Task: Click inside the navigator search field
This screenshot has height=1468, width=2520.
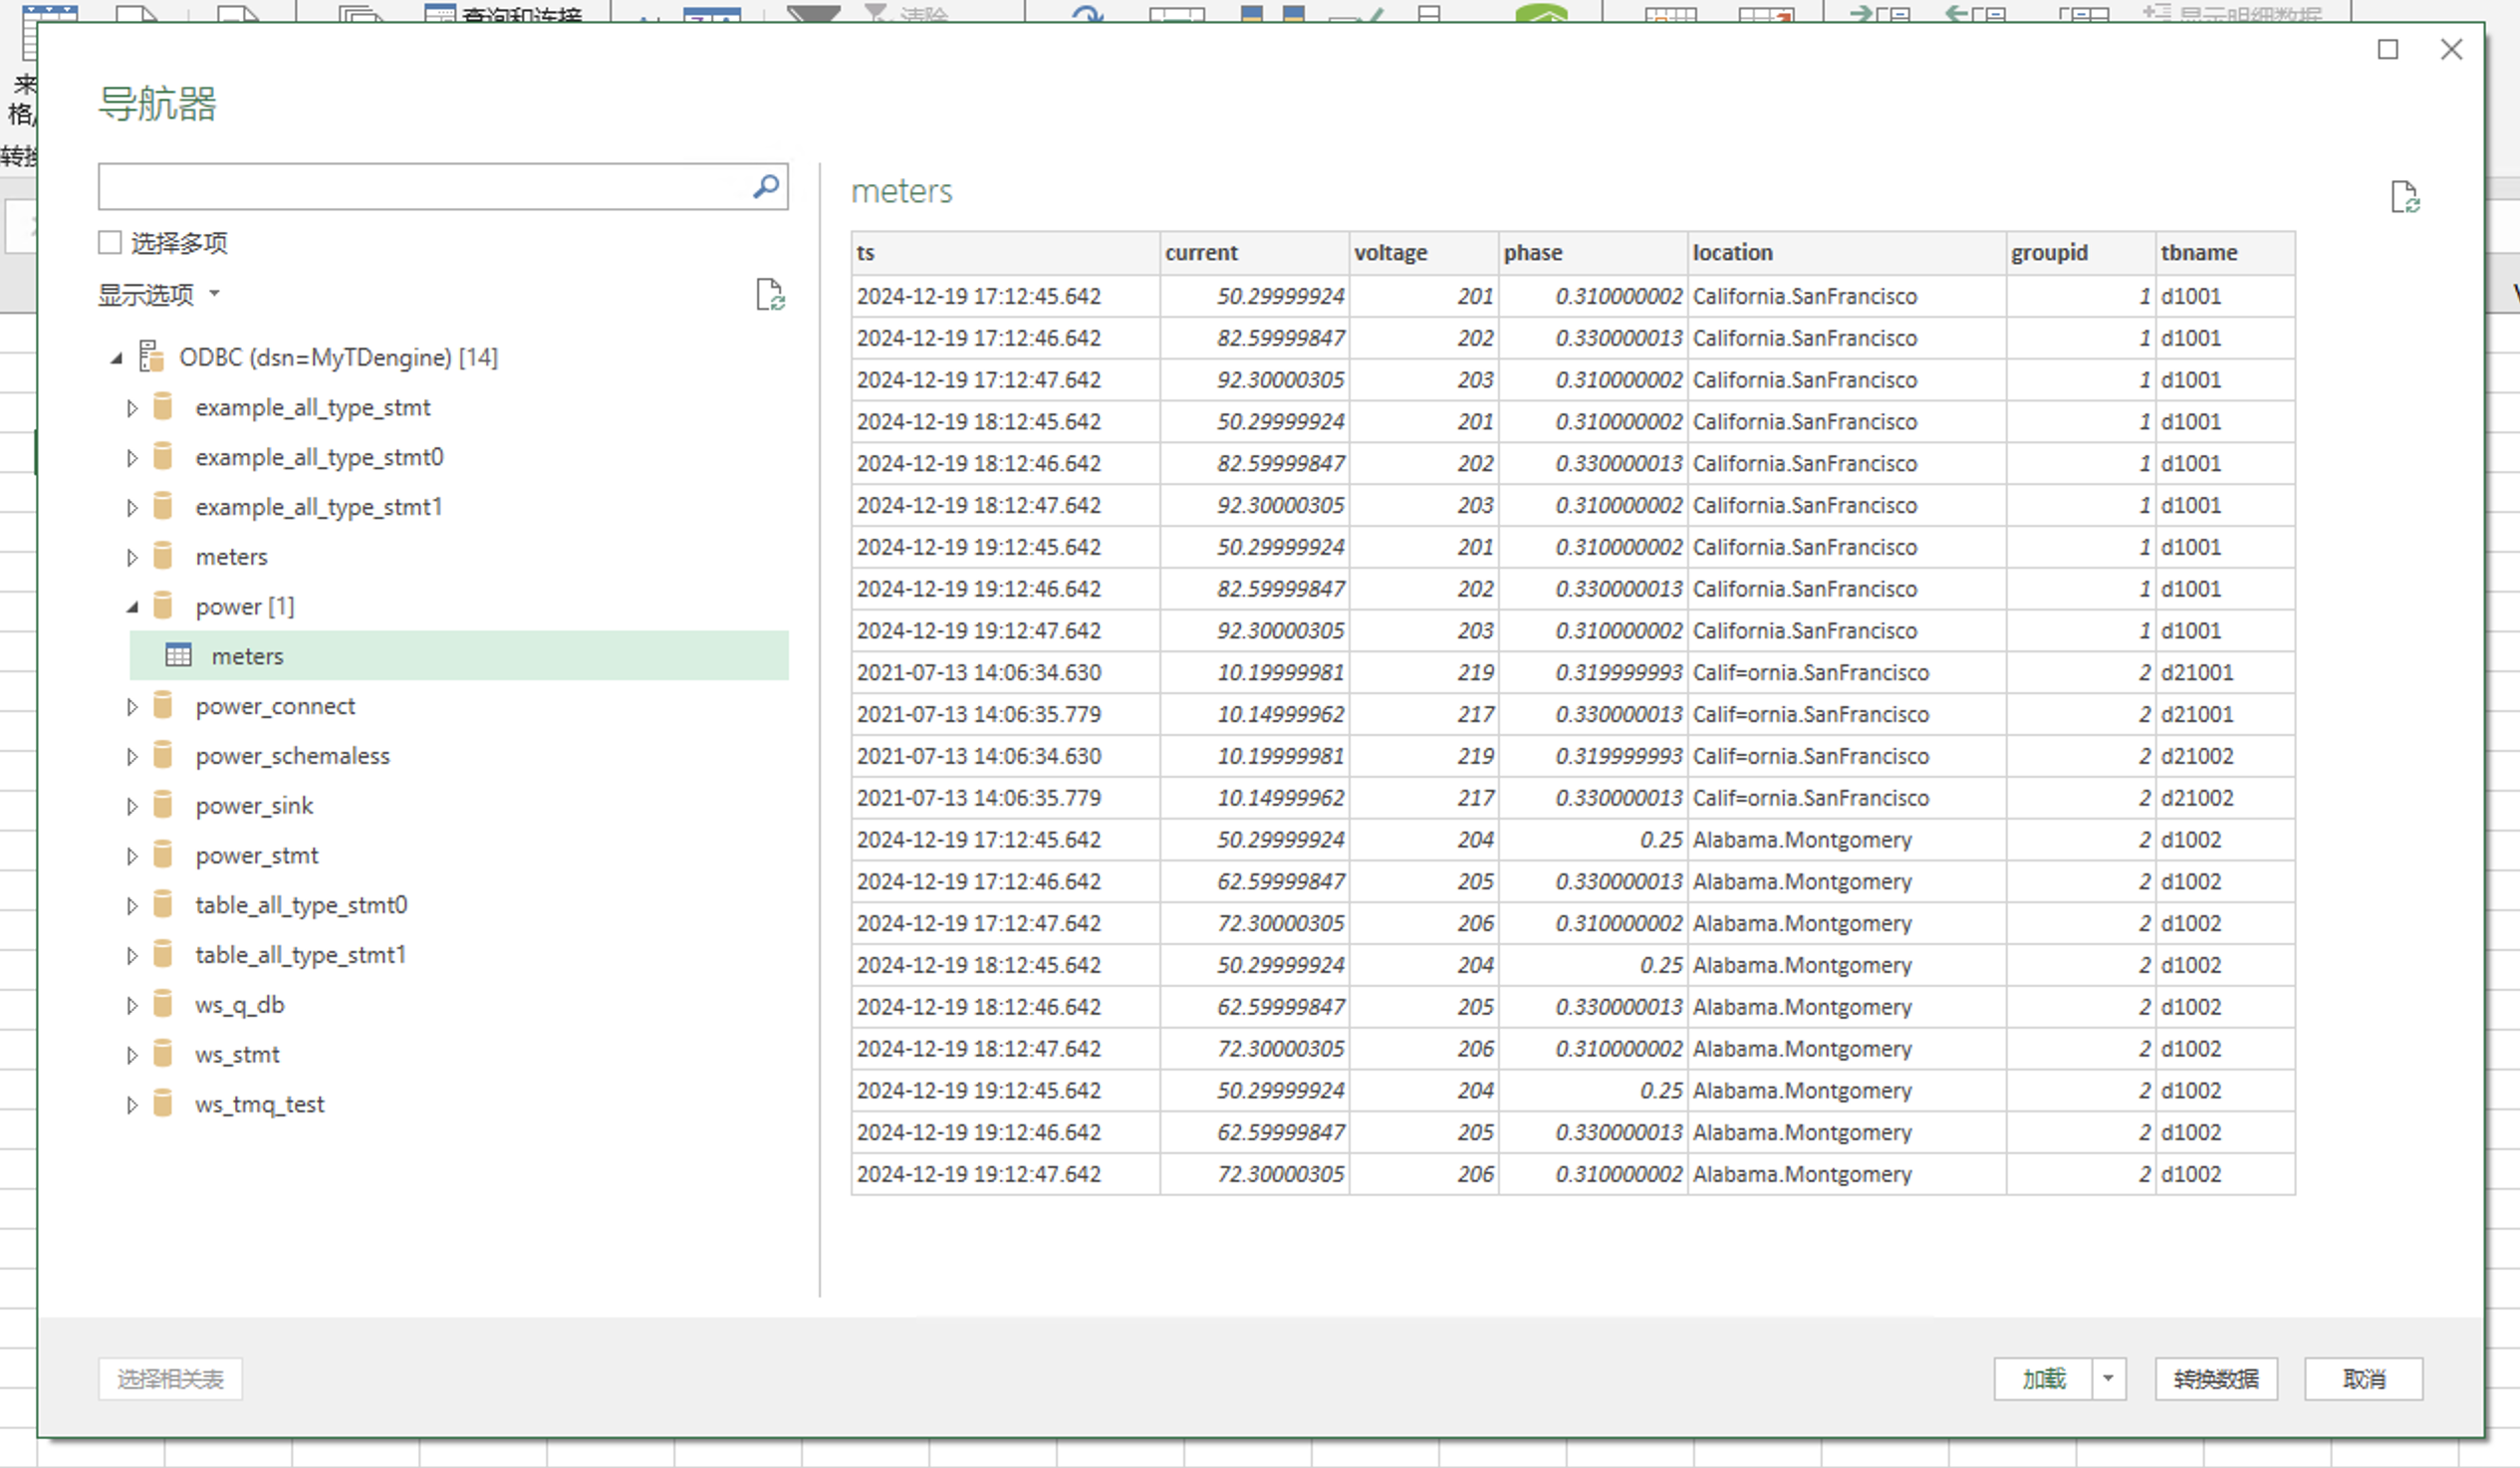Action: click(x=420, y=187)
